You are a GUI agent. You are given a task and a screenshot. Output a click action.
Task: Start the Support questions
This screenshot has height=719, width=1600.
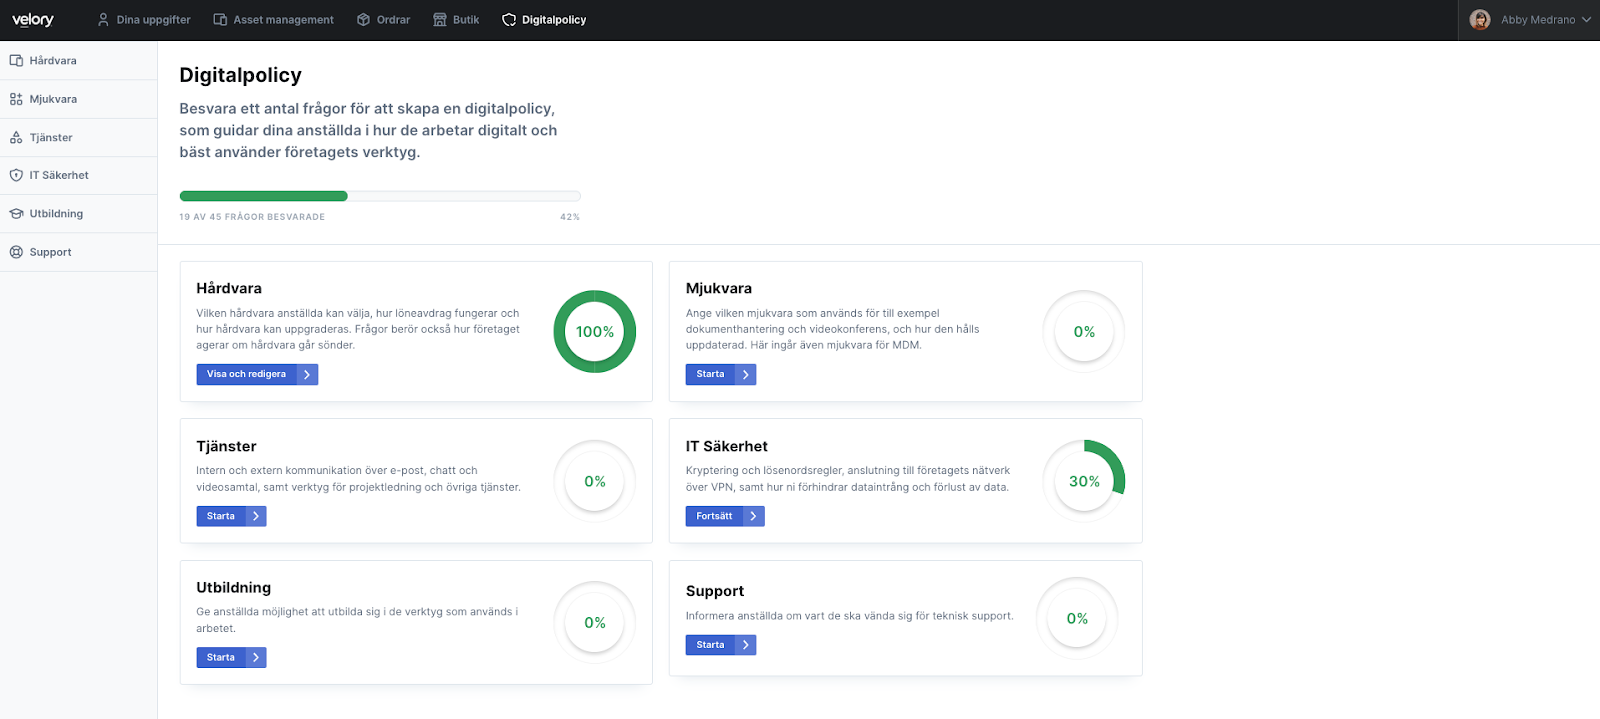[721, 645]
